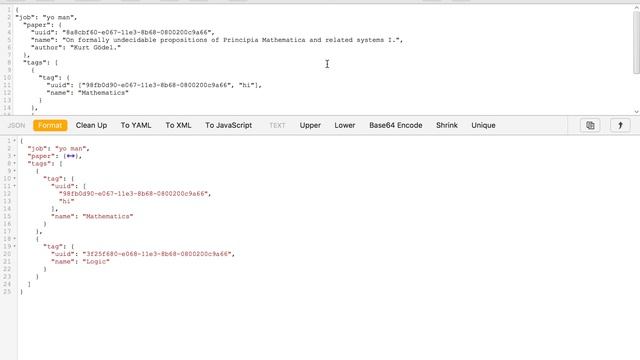Apply Lower case to text
Image resolution: width=640 pixels, height=360 pixels.
click(x=345, y=125)
